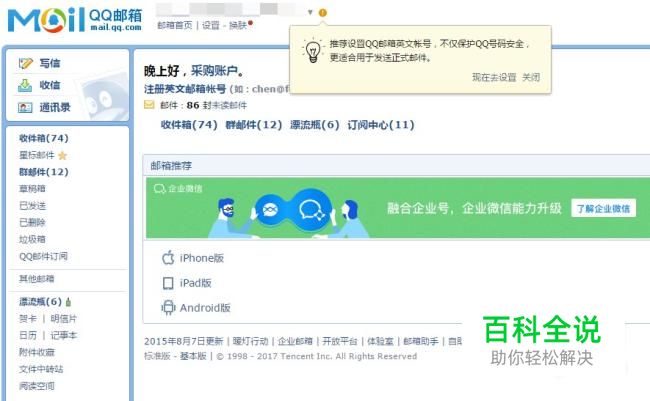Screen dimensions: 650x401
Task: Open 已发送 sent folder
Action: click(x=32, y=206)
